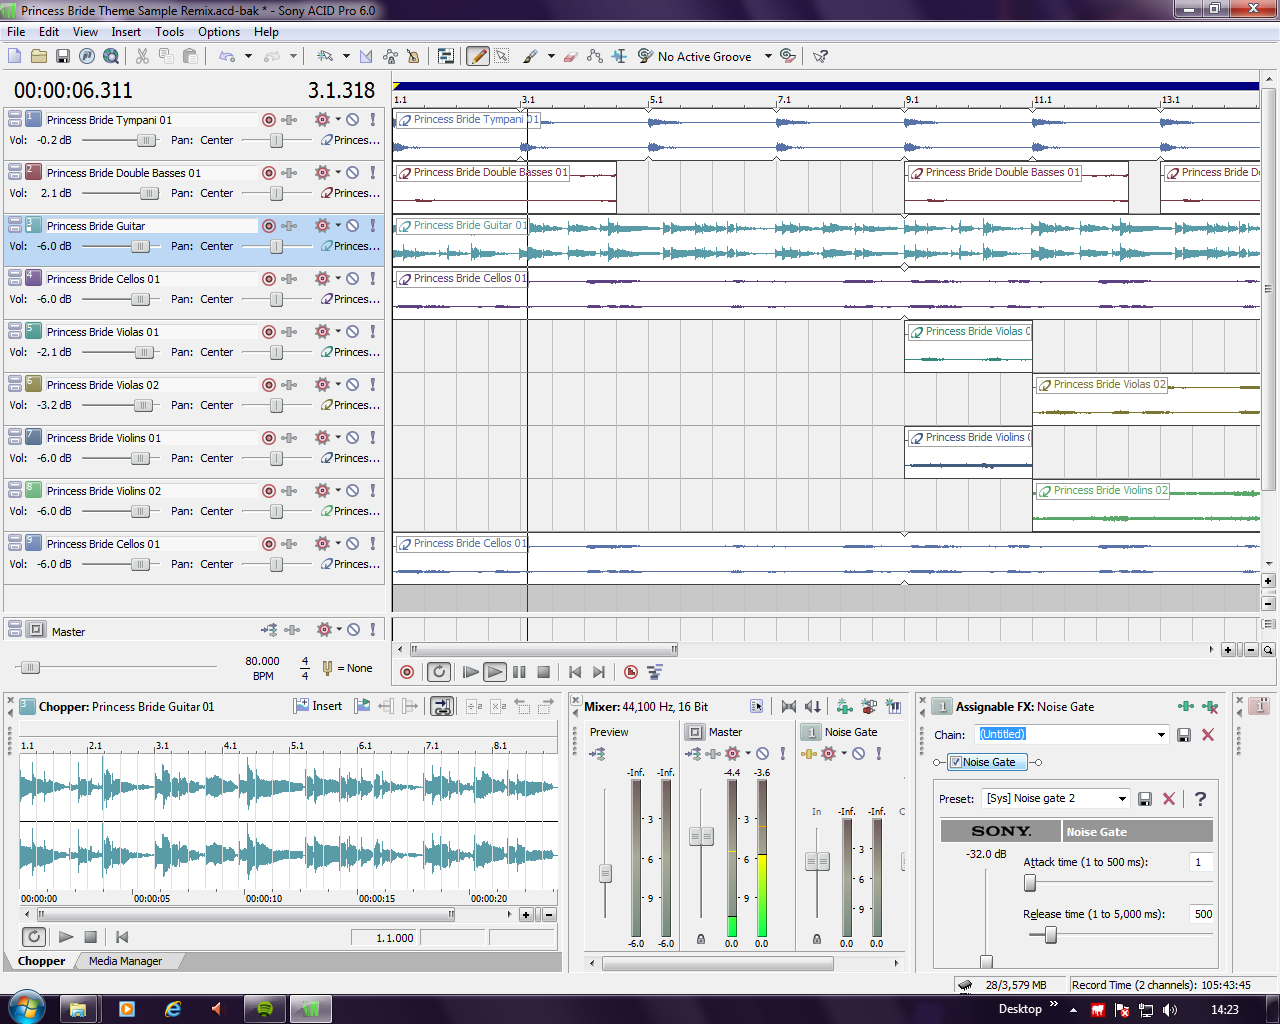Select the Draw tool pencil icon
The image size is (1280, 1024).
[478, 57]
